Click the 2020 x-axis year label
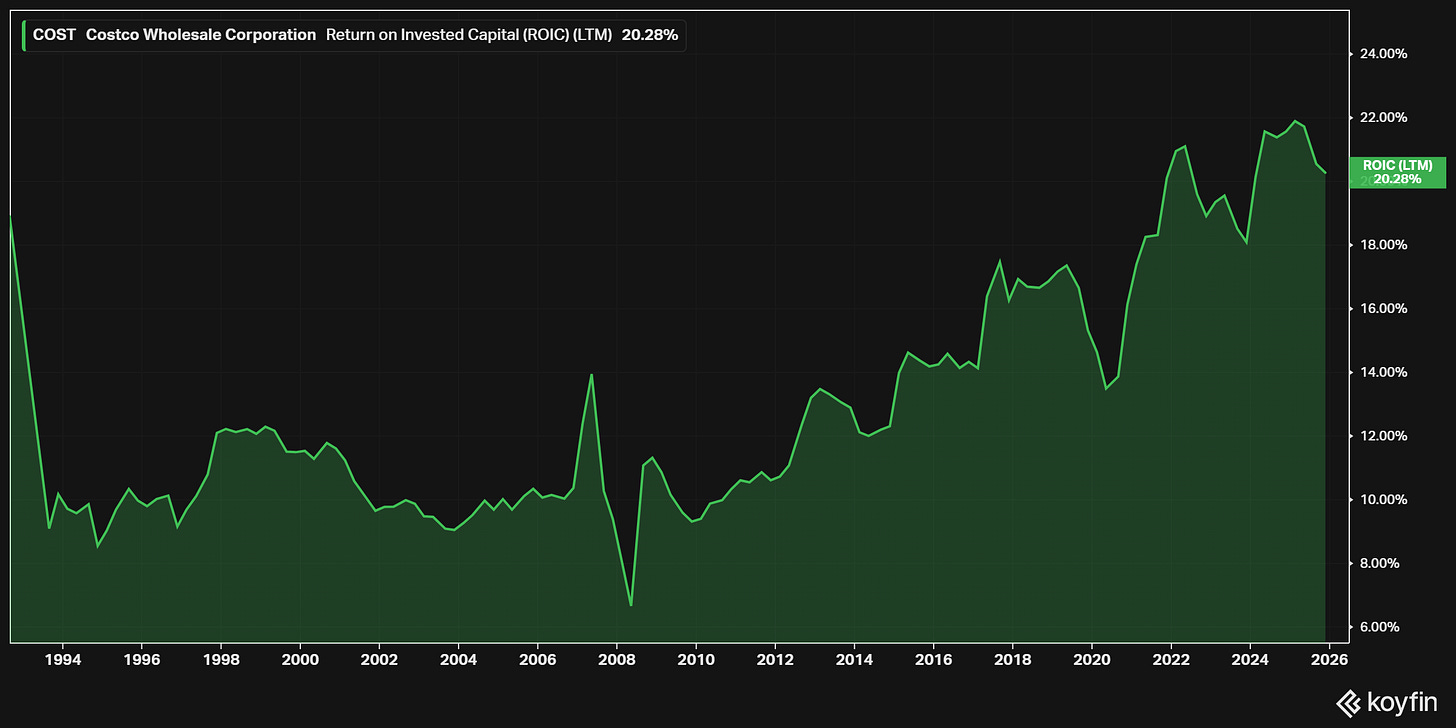1456x728 pixels. [x=1091, y=660]
